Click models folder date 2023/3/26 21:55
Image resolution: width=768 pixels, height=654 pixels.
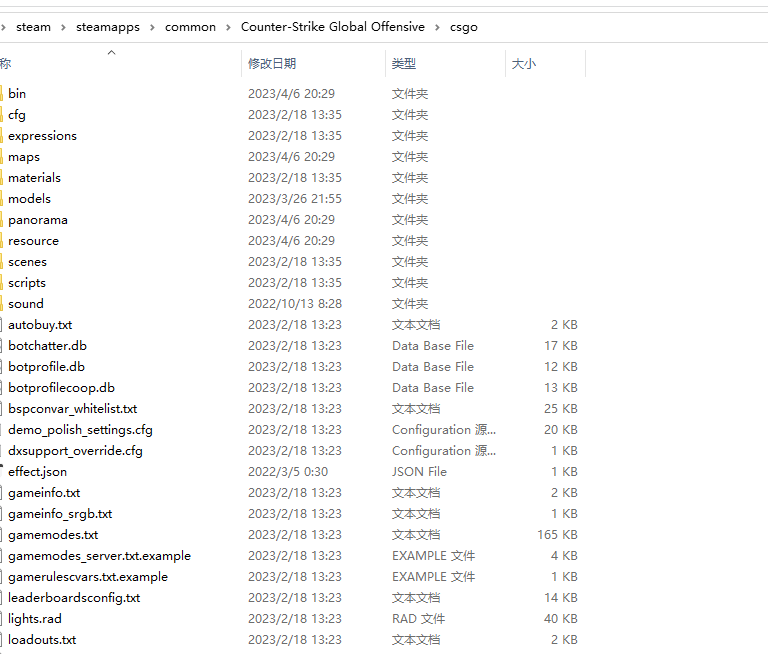(295, 199)
